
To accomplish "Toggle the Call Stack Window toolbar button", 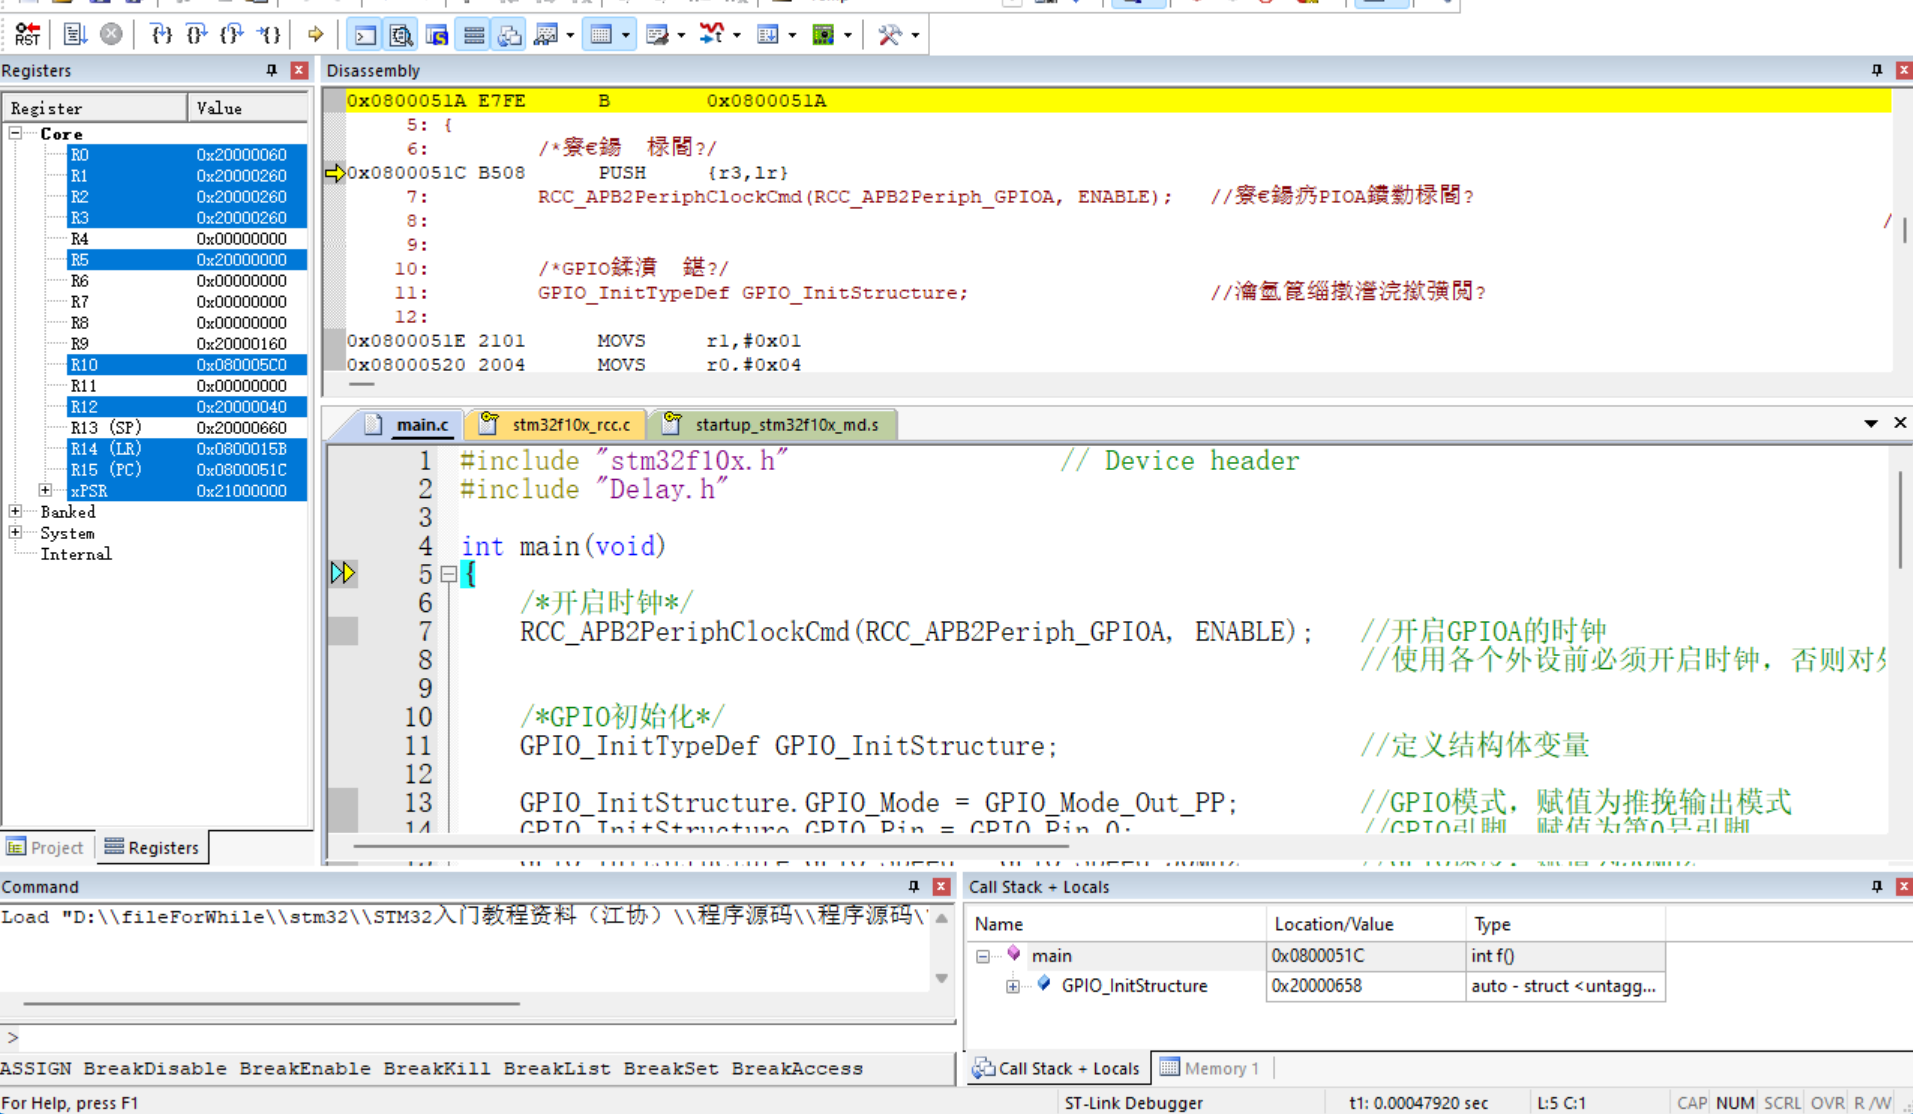I will [509, 35].
